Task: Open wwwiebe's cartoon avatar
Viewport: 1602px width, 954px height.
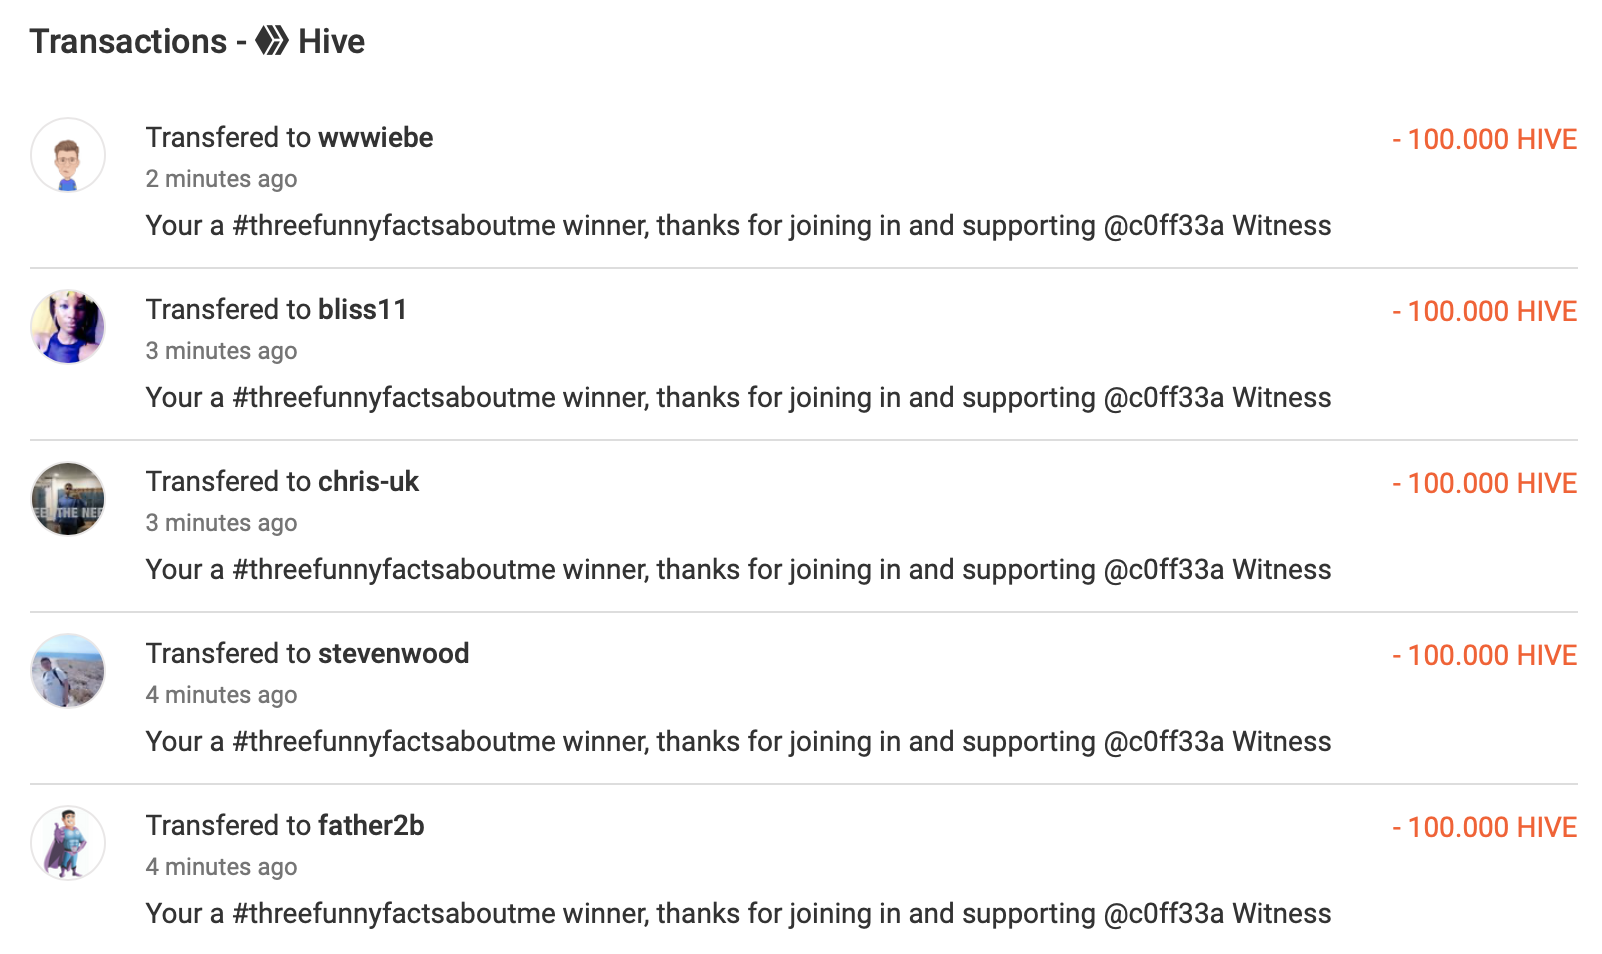Action: click(x=68, y=155)
